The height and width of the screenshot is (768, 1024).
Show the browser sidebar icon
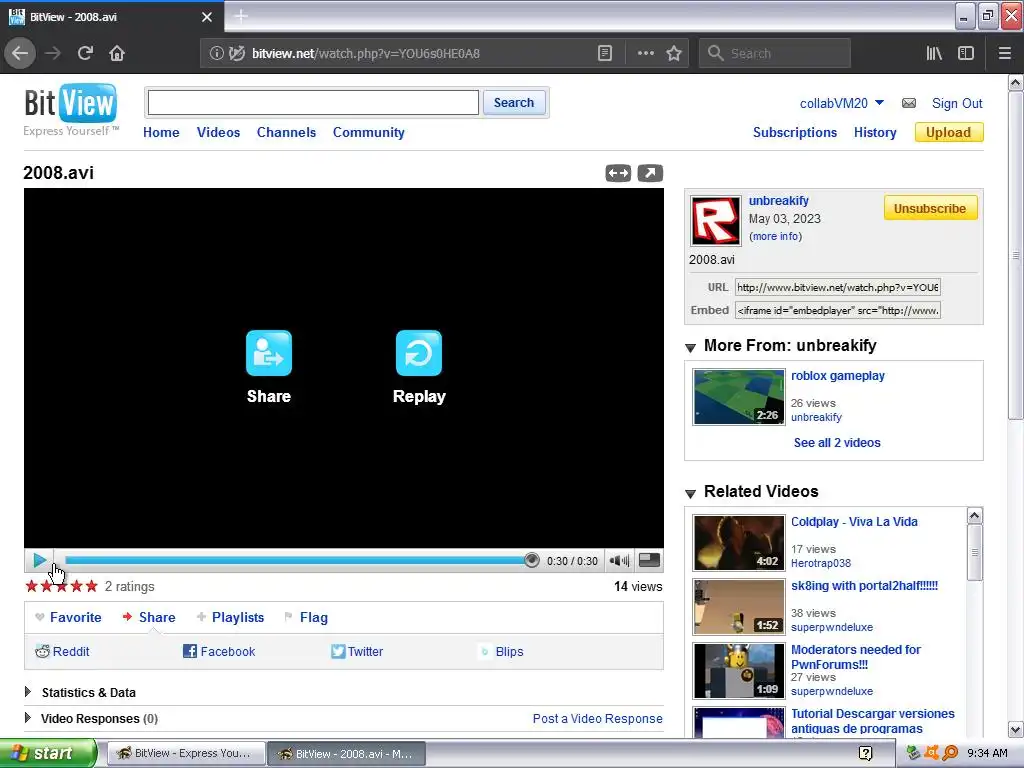(x=966, y=54)
